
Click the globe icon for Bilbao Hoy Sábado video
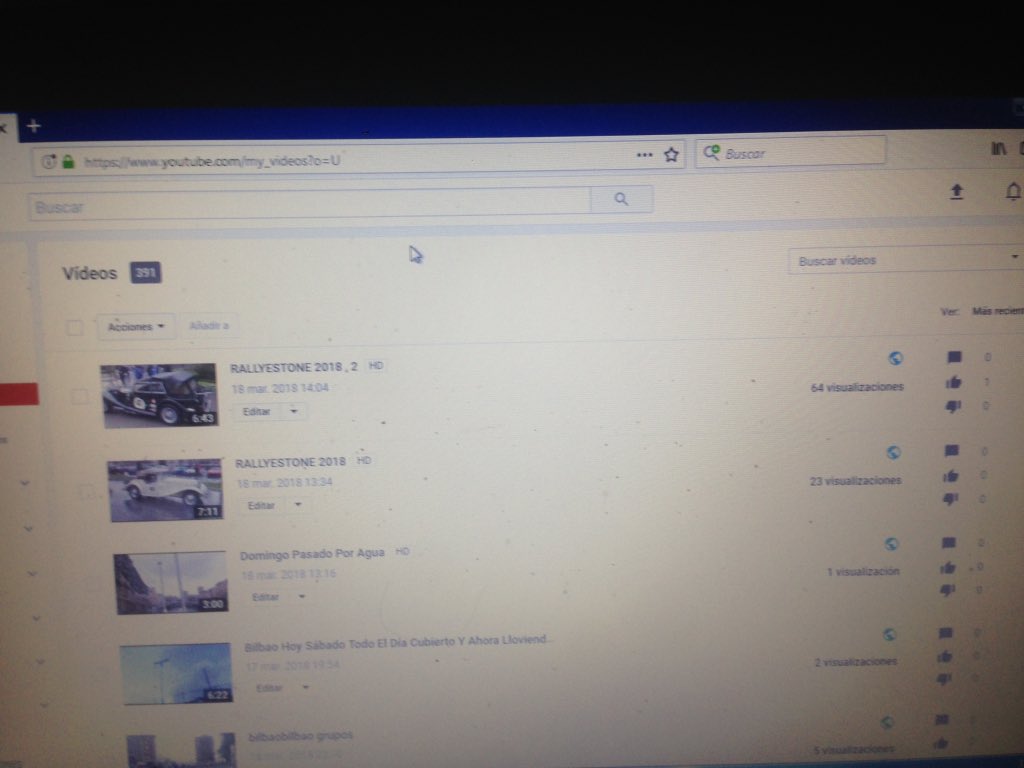coord(889,634)
